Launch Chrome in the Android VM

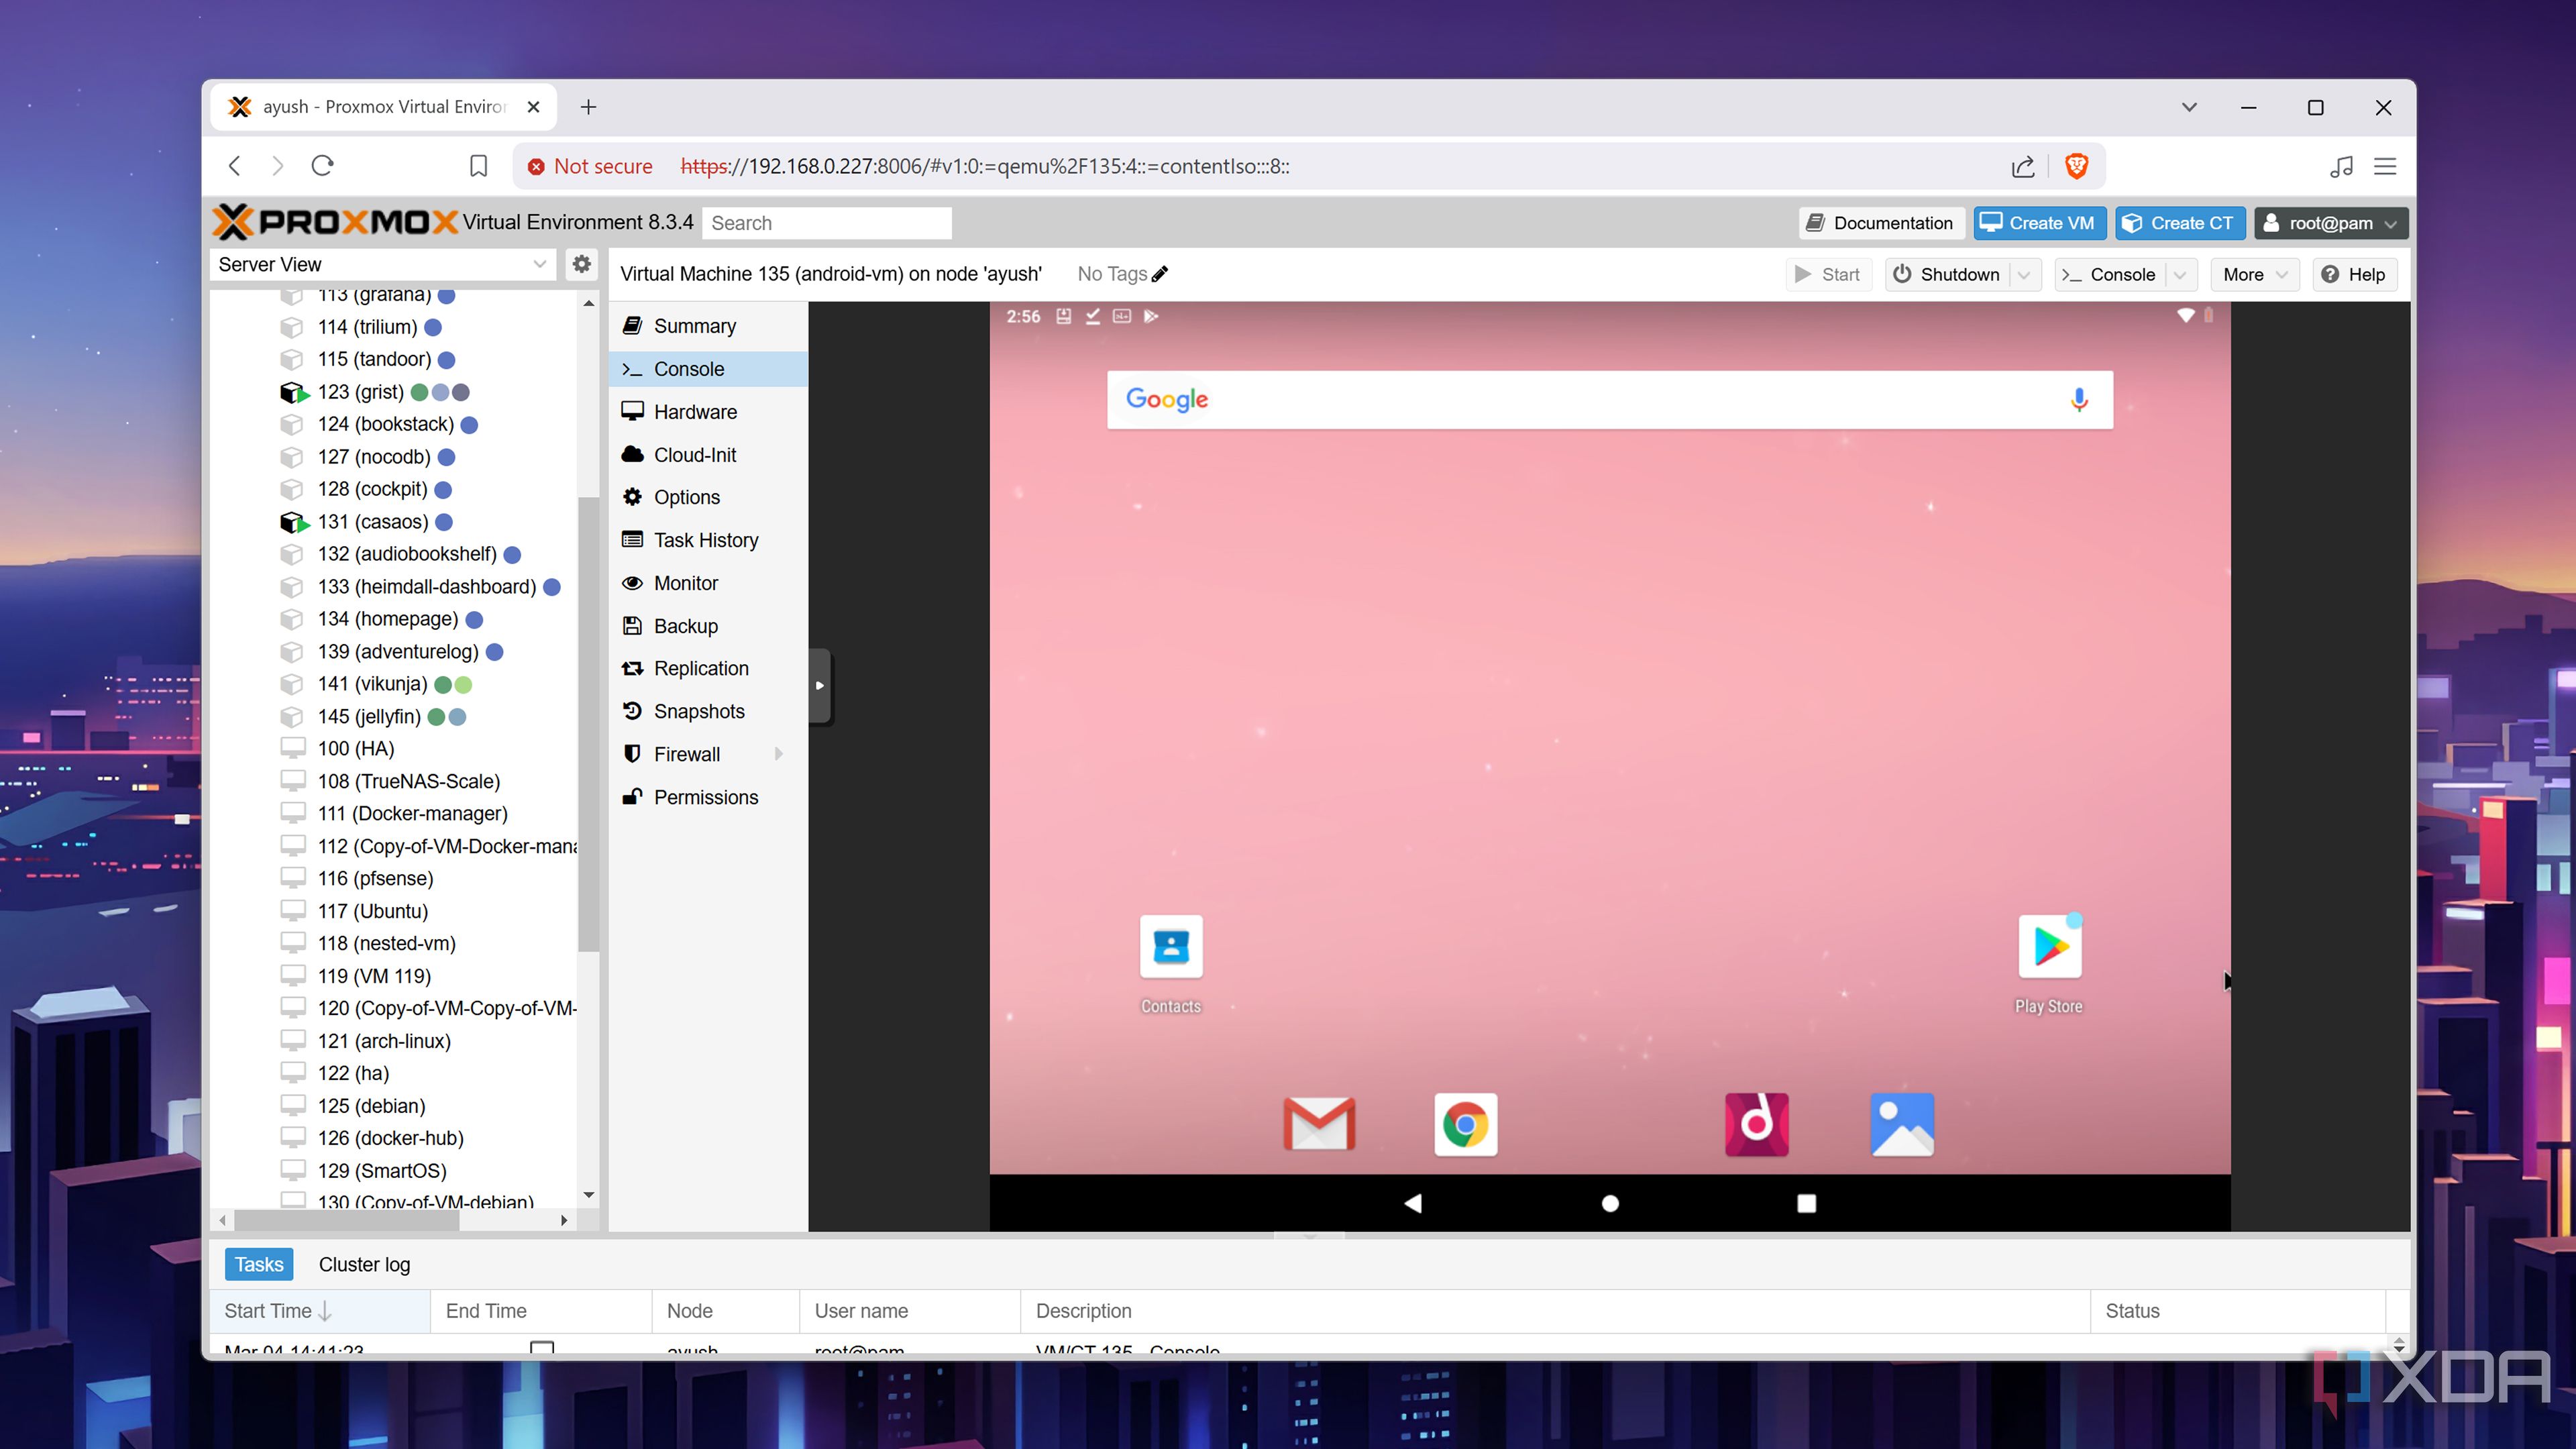coord(1465,1124)
